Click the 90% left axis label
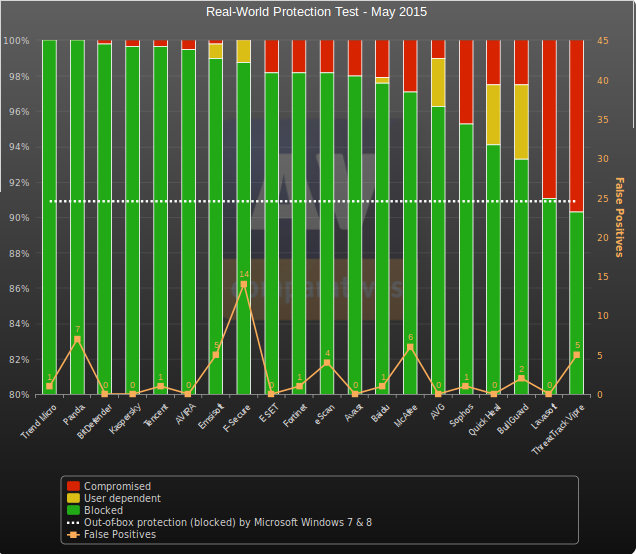 point(19,217)
